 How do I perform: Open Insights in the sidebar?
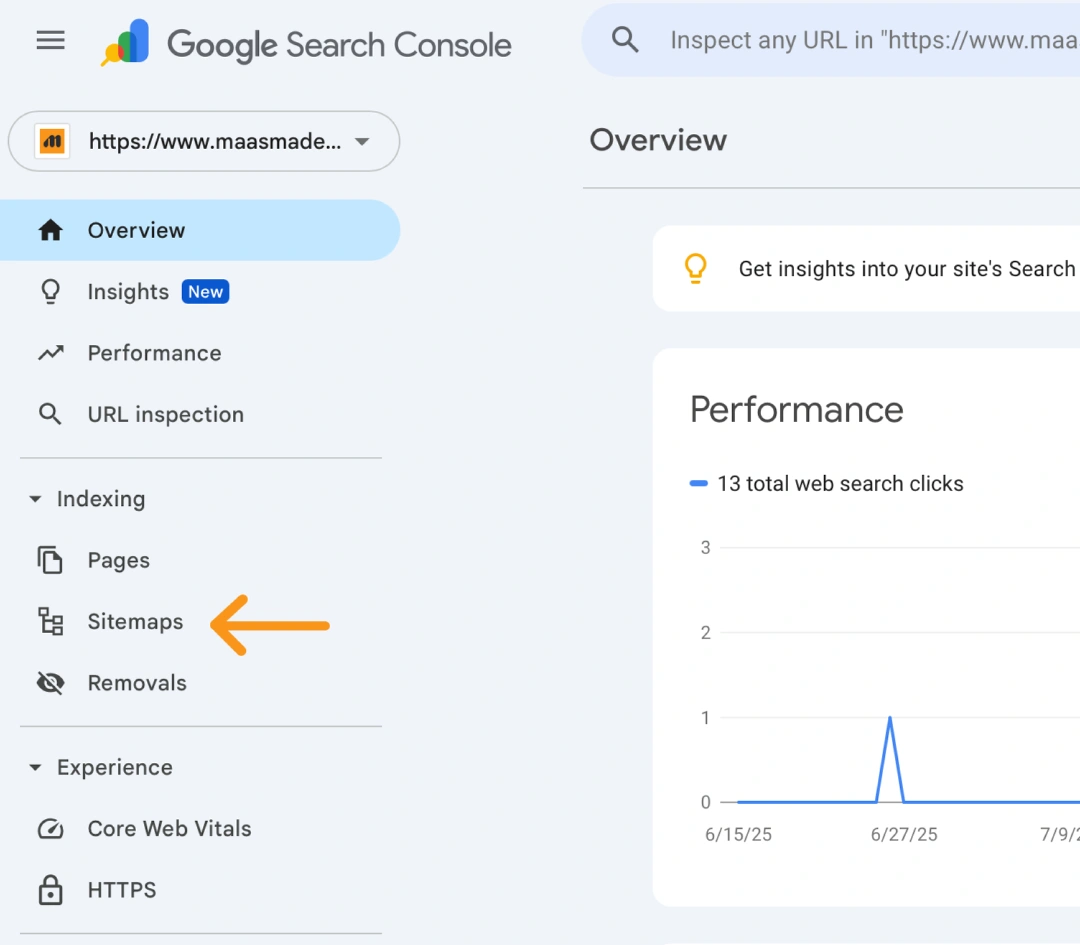pyautogui.click(x=128, y=291)
